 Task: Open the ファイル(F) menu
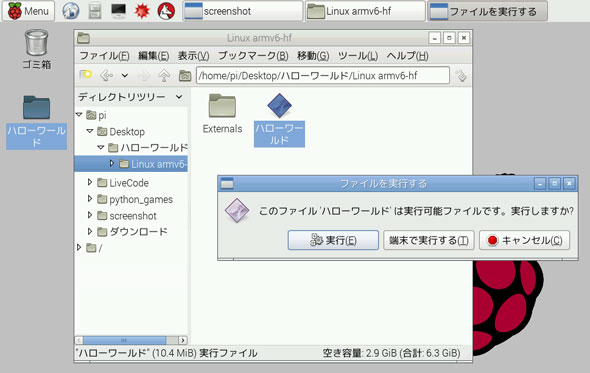[x=104, y=56]
